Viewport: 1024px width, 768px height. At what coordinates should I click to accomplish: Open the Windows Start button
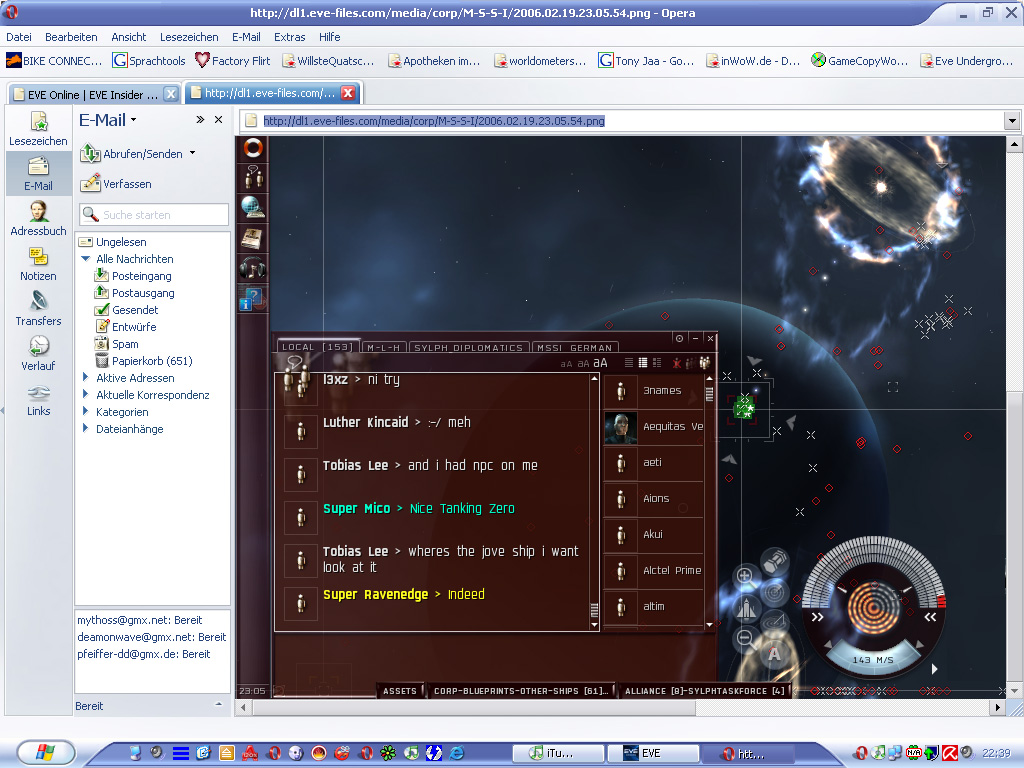click(x=46, y=753)
